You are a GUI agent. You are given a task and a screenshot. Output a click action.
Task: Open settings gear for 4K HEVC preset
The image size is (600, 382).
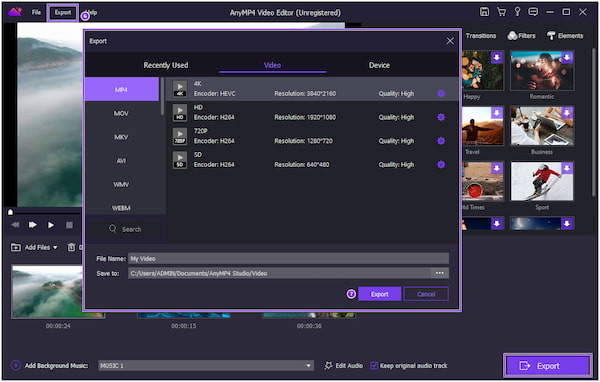click(441, 93)
